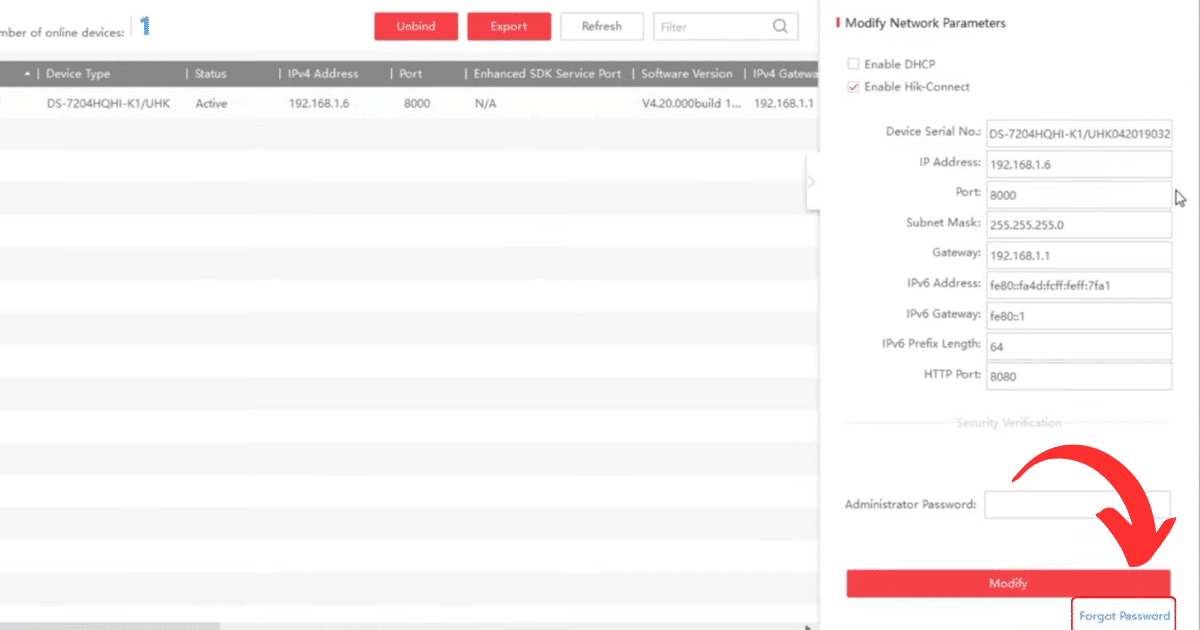This screenshot has height=630, width=1200.
Task: Uncheck the Enable Hik-Connect checkbox
Action: tap(853, 87)
